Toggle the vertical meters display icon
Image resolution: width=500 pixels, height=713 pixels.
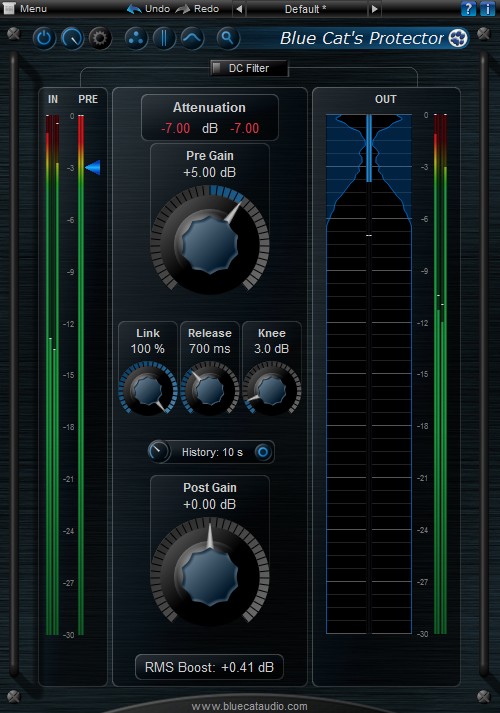pos(164,38)
